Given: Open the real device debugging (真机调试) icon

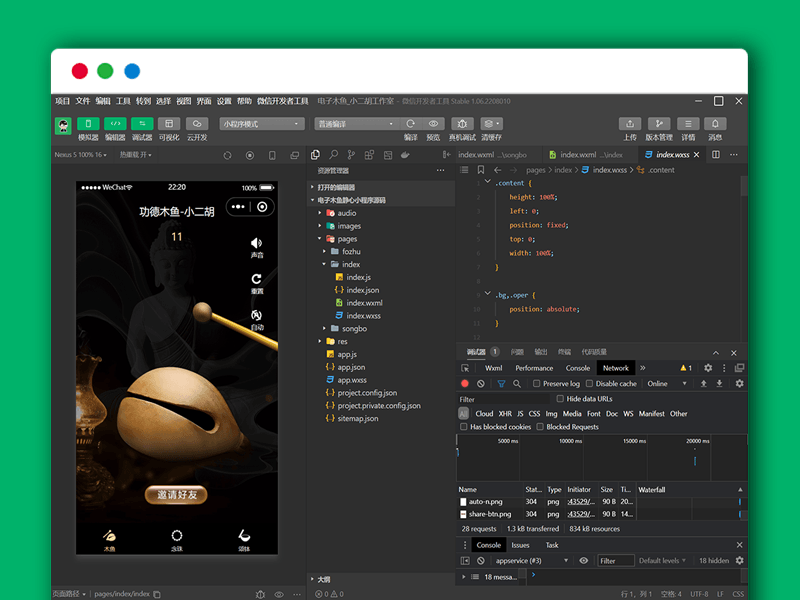Looking at the screenshot, I should point(462,124).
